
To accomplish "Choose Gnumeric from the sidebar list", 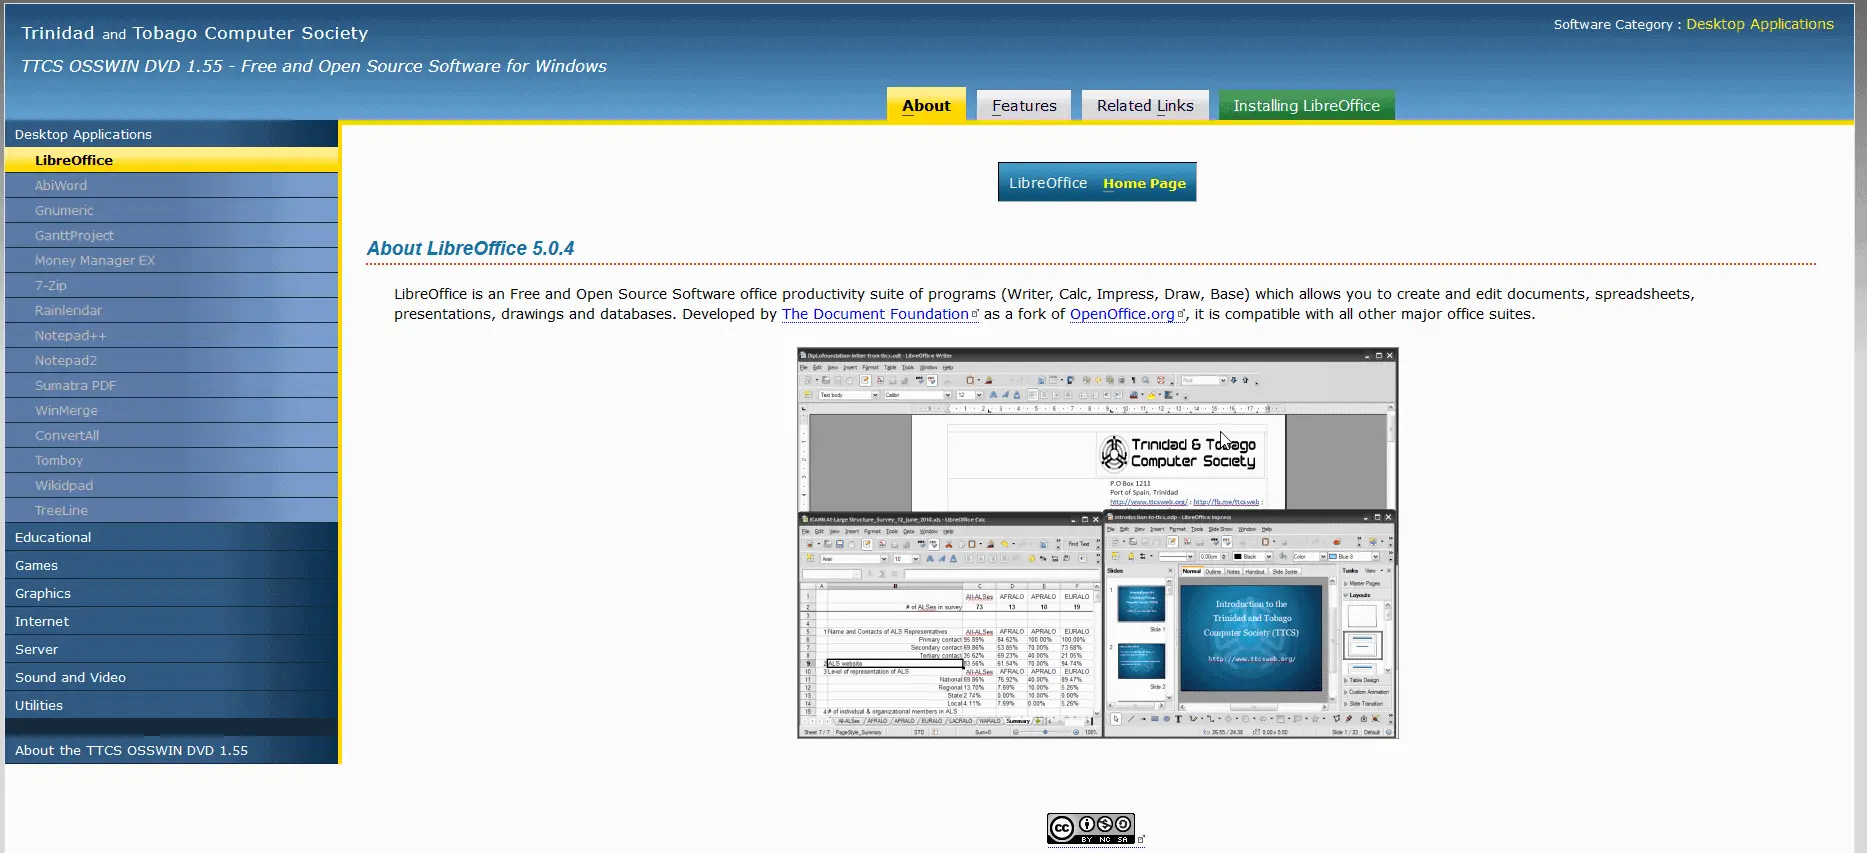I will [64, 211].
